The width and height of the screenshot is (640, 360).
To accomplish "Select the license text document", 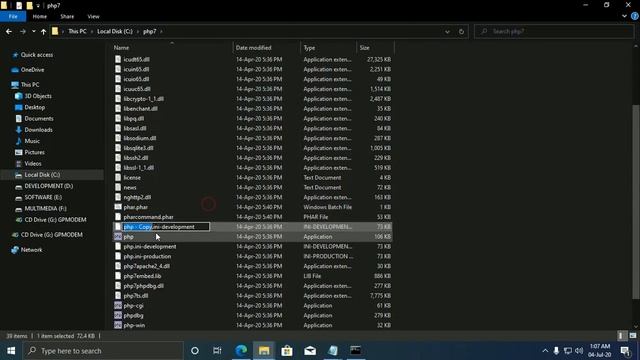I will click(132, 178).
